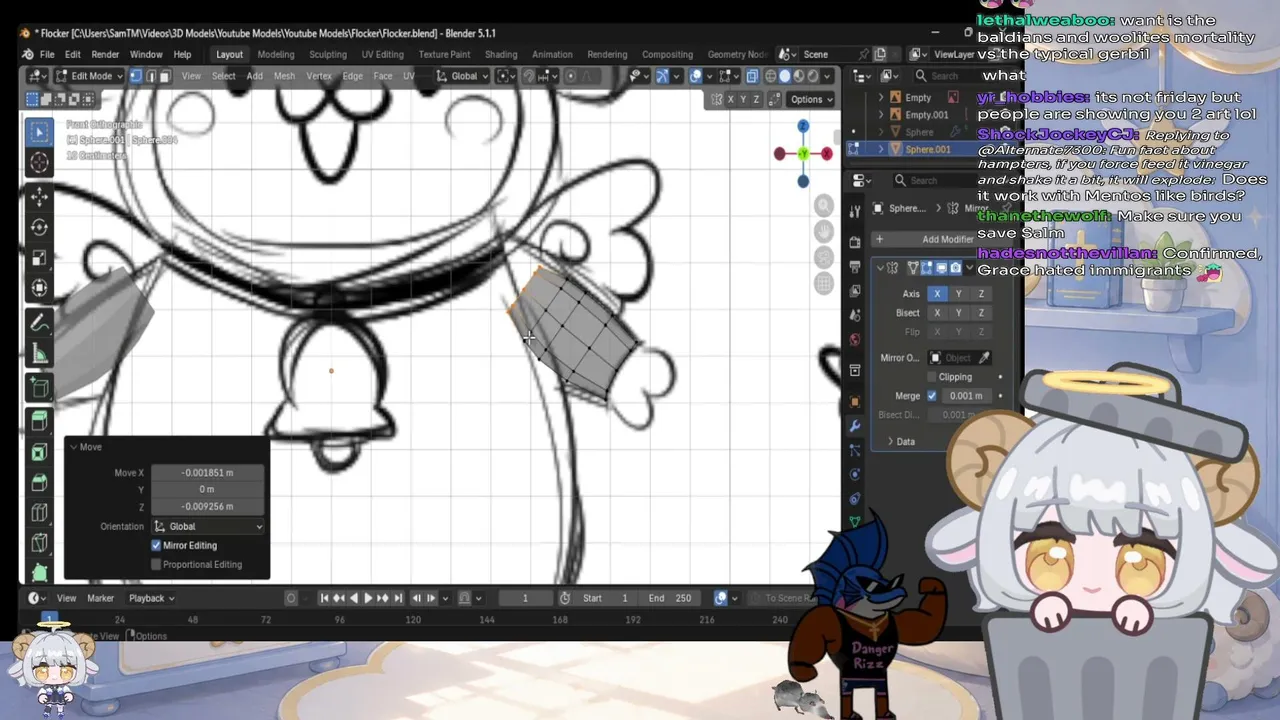Viewport: 1280px width, 720px height.
Task: Expand the Empty outliner item
Action: point(881,98)
